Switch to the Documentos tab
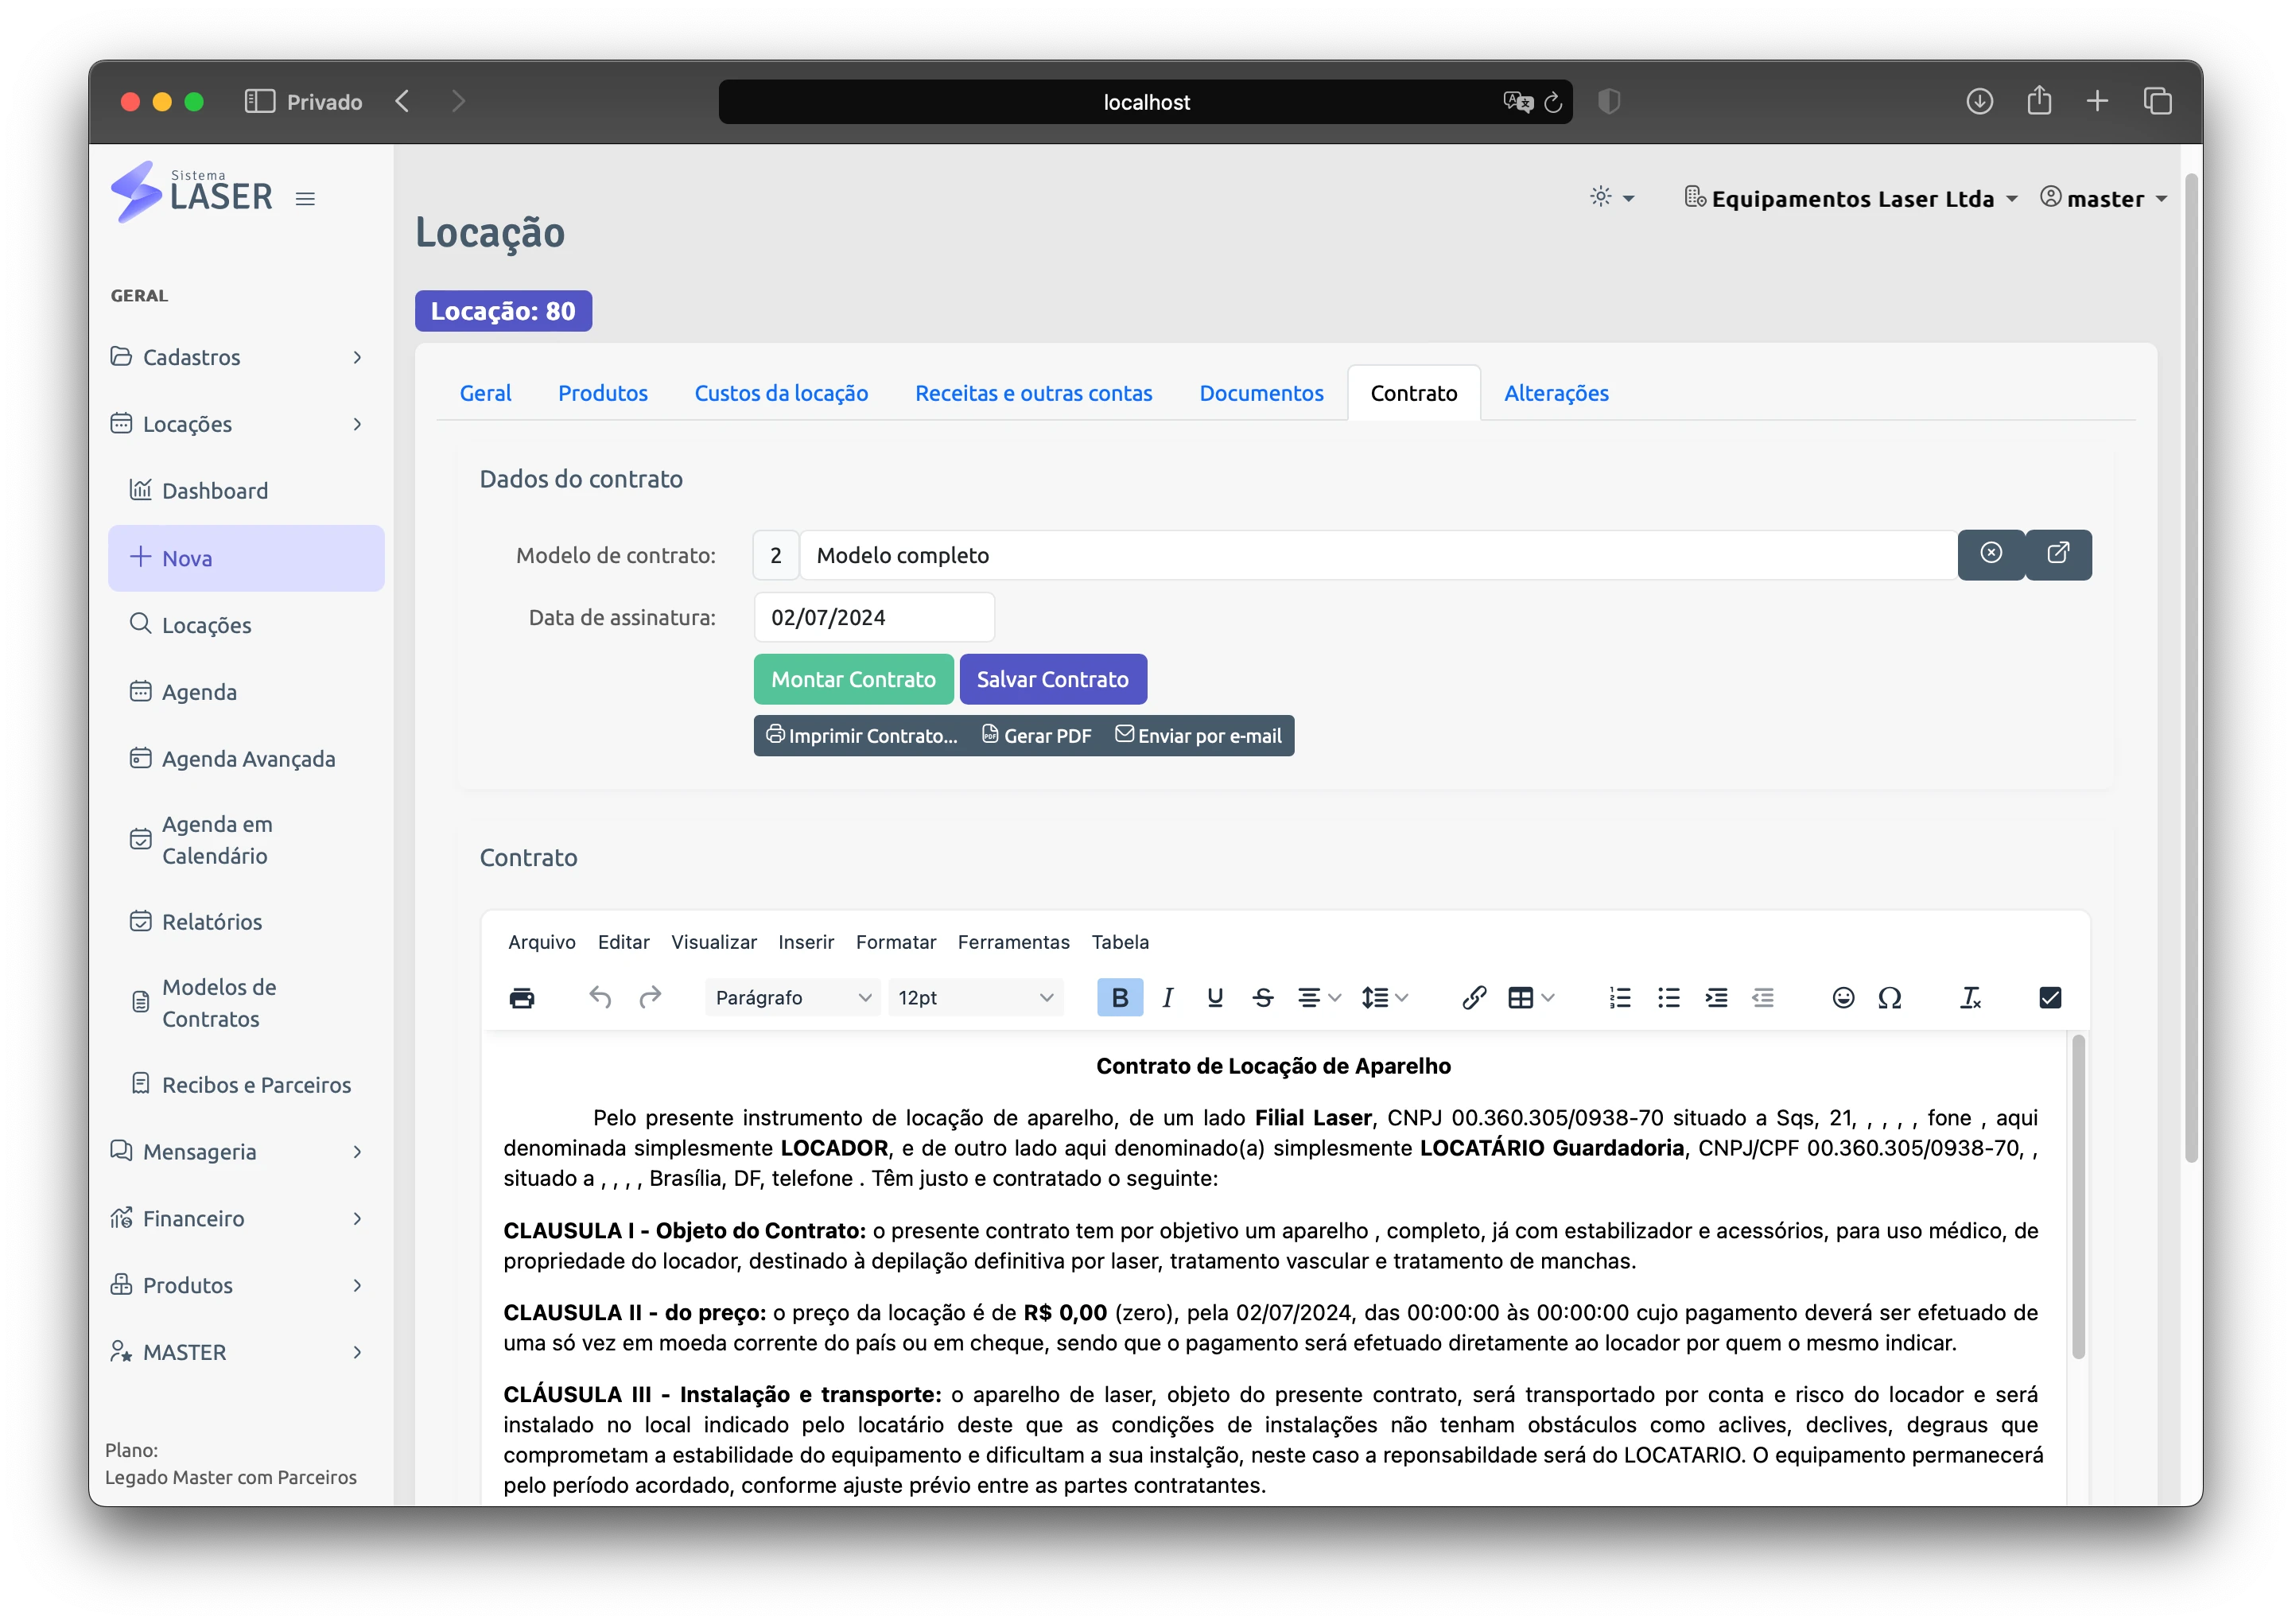2292x1624 pixels. [1261, 393]
